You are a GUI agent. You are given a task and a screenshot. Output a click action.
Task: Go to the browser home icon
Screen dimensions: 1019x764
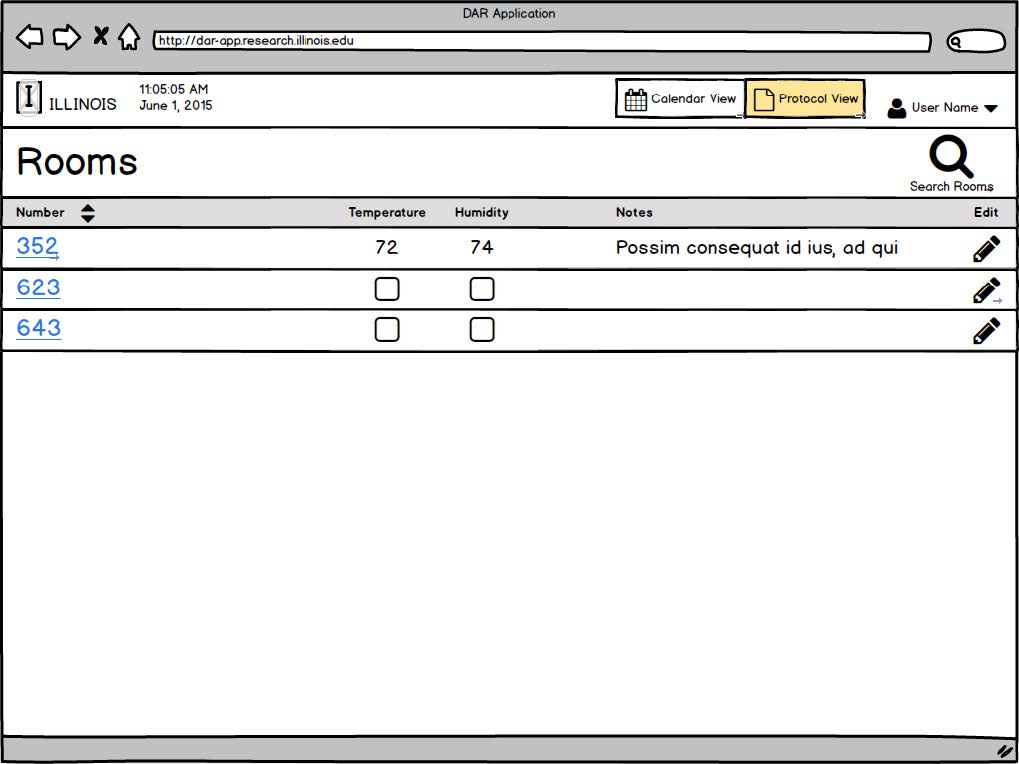coord(129,36)
